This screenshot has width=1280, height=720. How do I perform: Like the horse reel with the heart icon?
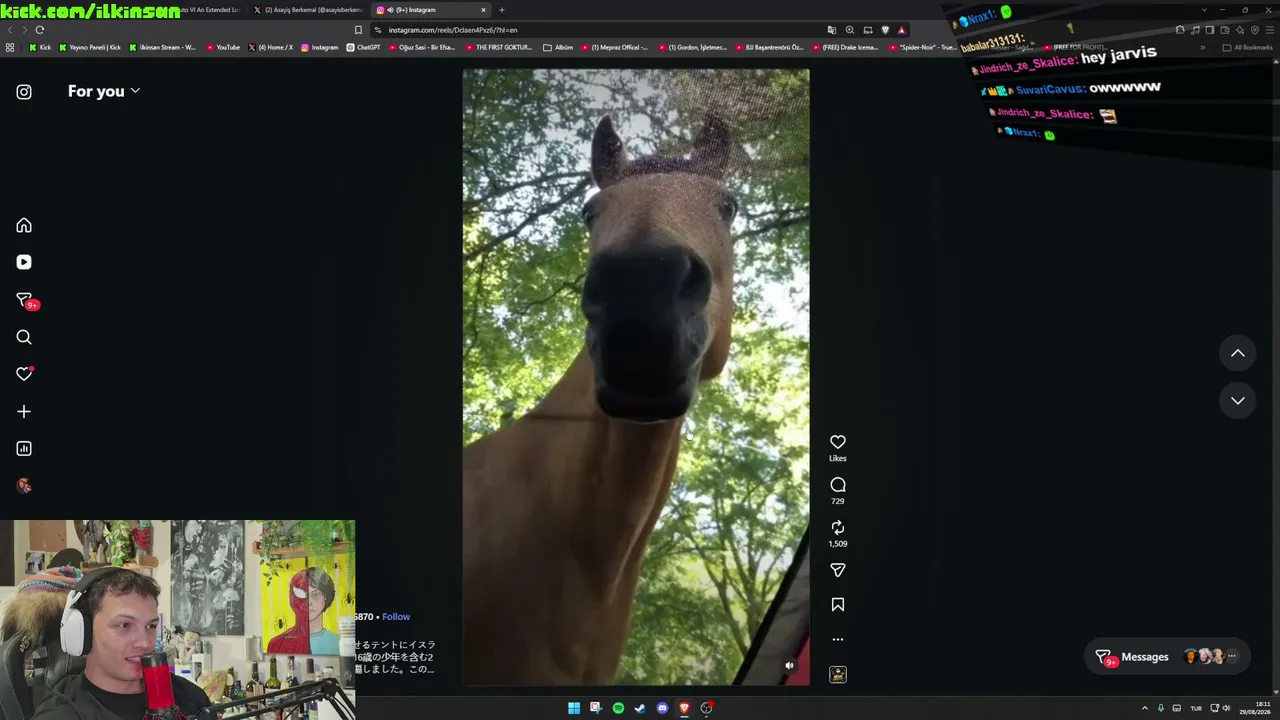tap(838, 442)
